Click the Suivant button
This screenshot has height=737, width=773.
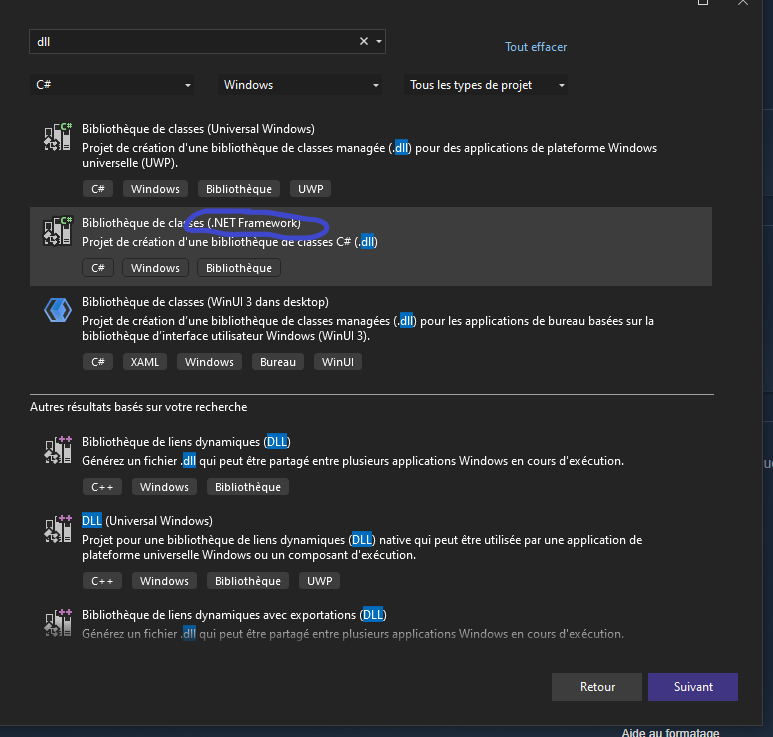pos(693,687)
